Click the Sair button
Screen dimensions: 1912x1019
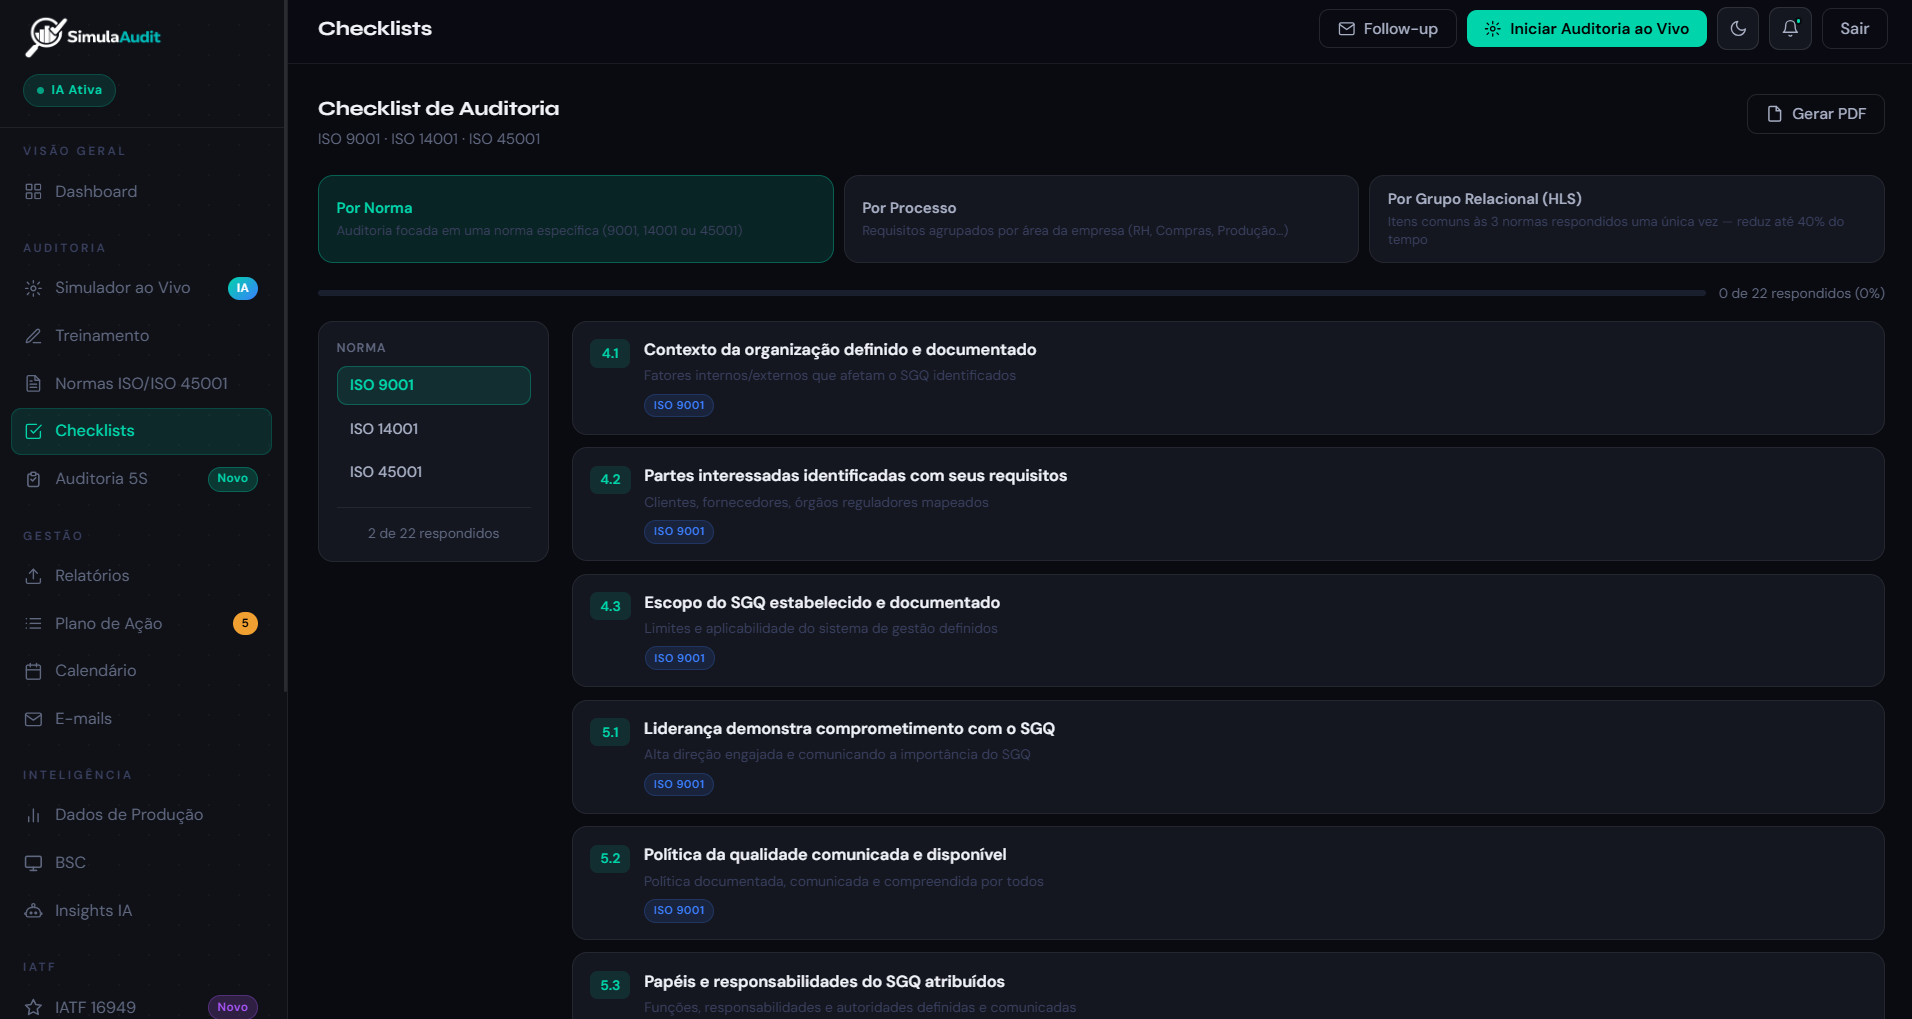1855,28
